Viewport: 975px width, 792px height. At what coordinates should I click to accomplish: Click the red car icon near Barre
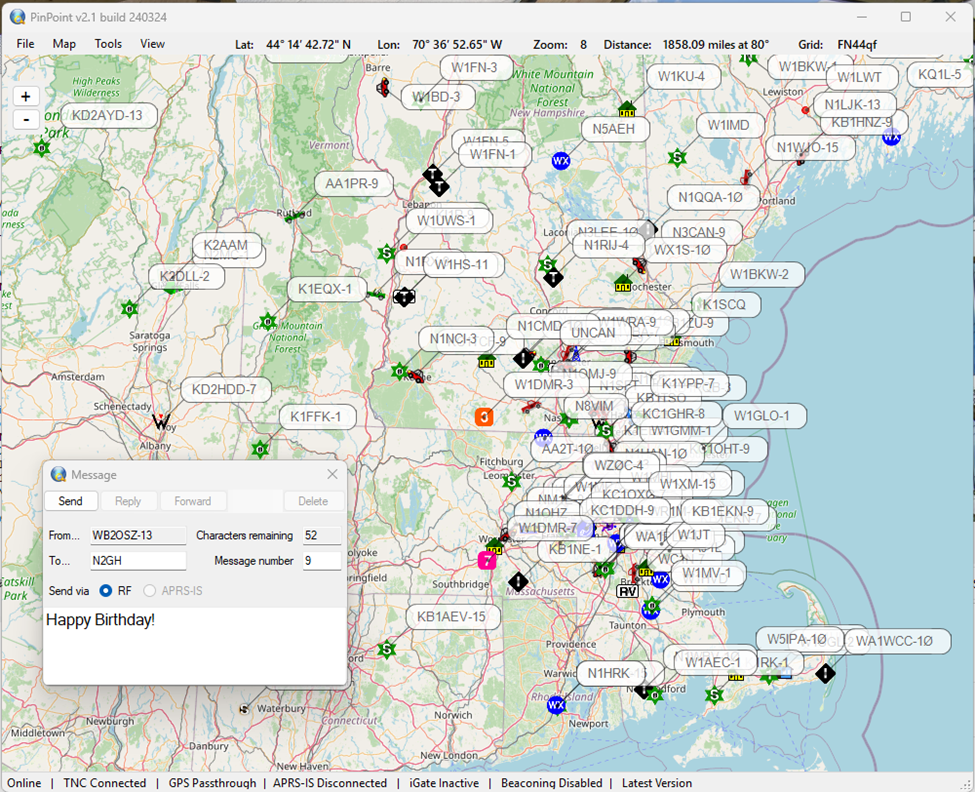(x=383, y=88)
